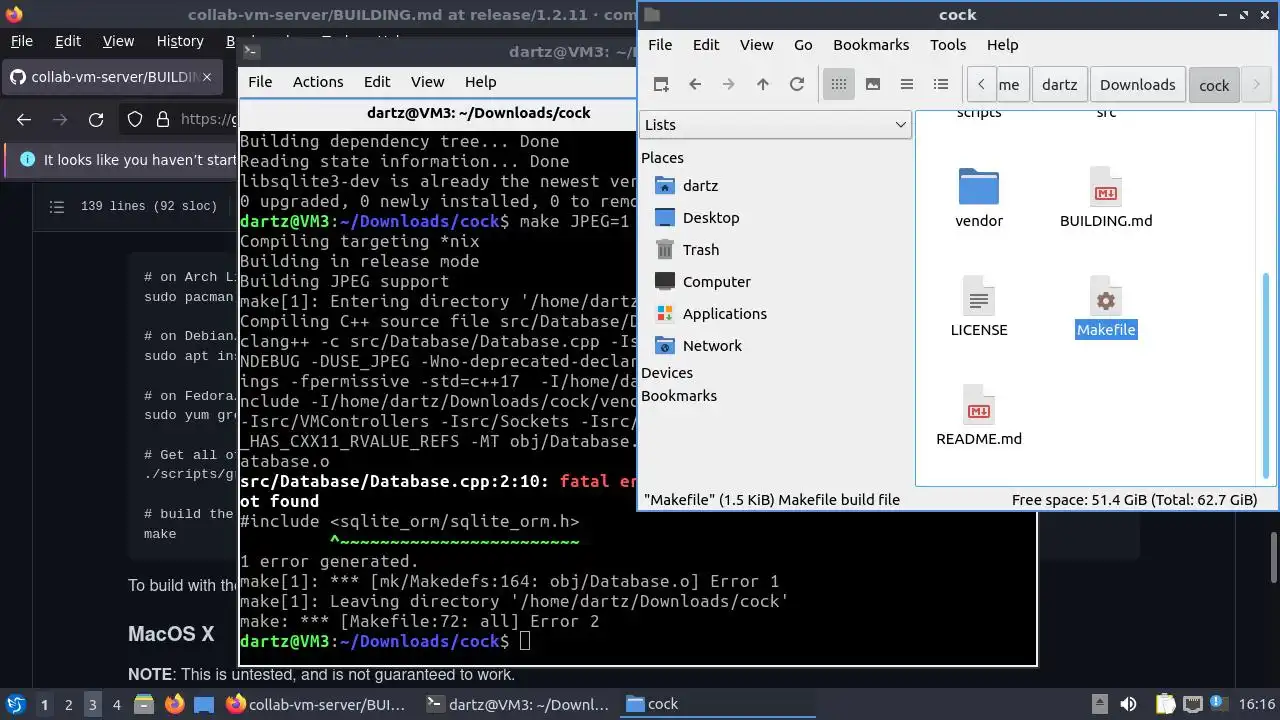Open the Firefox History menu
1280x720 pixels.
(x=180, y=41)
